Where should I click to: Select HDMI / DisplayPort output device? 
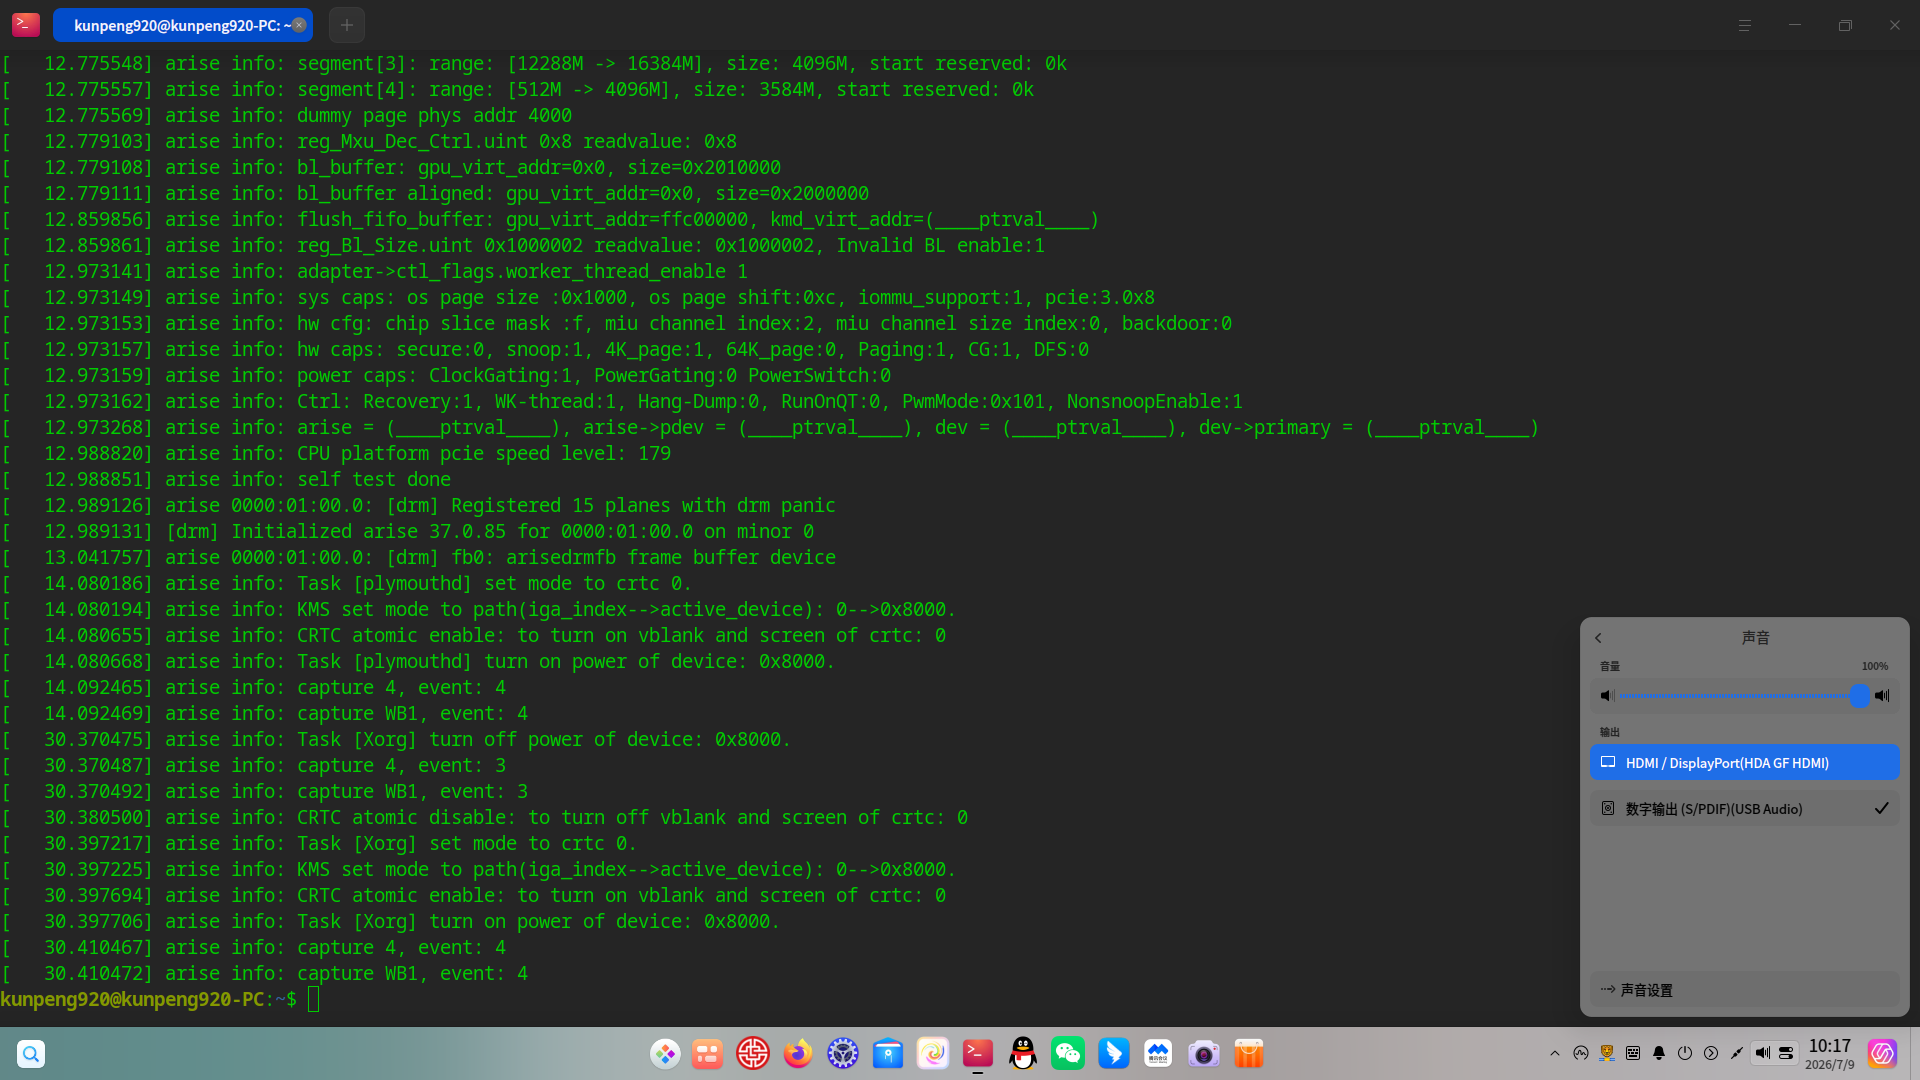click(1744, 763)
